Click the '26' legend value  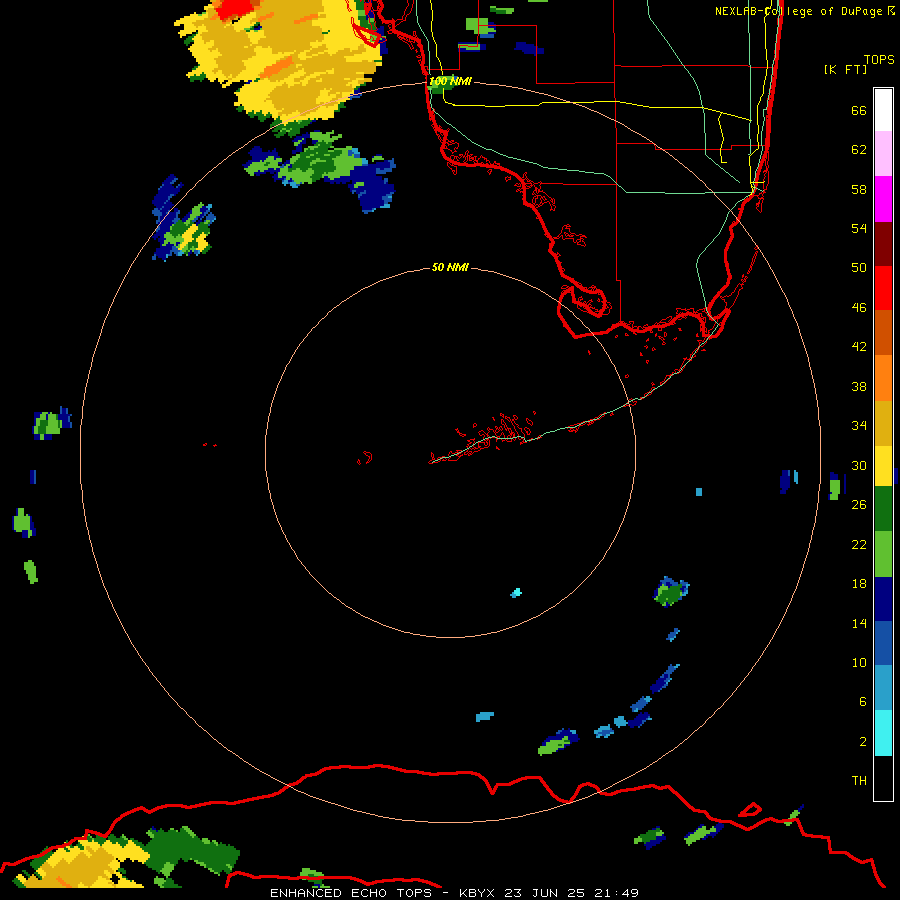tap(859, 505)
